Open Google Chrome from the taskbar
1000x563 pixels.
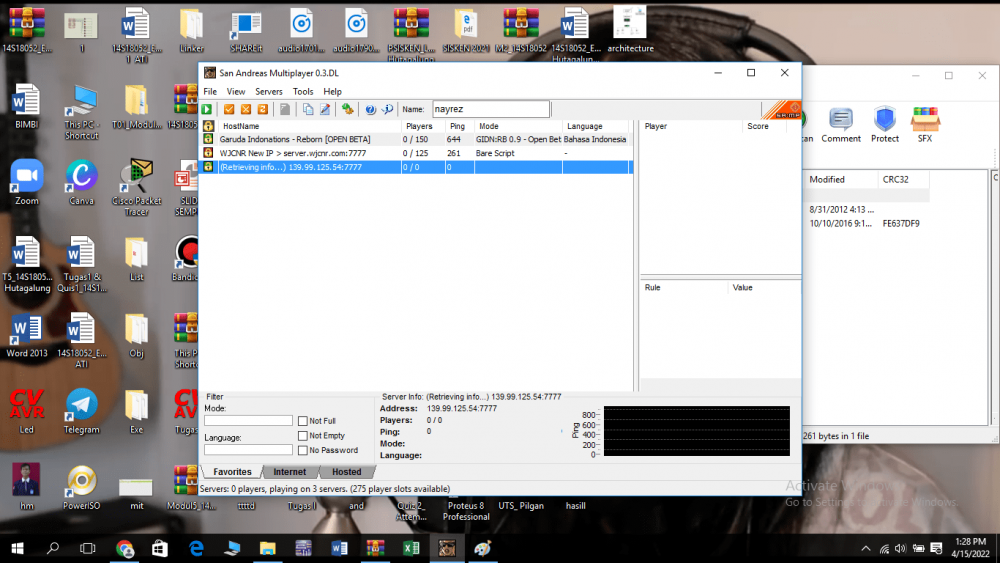point(125,548)
